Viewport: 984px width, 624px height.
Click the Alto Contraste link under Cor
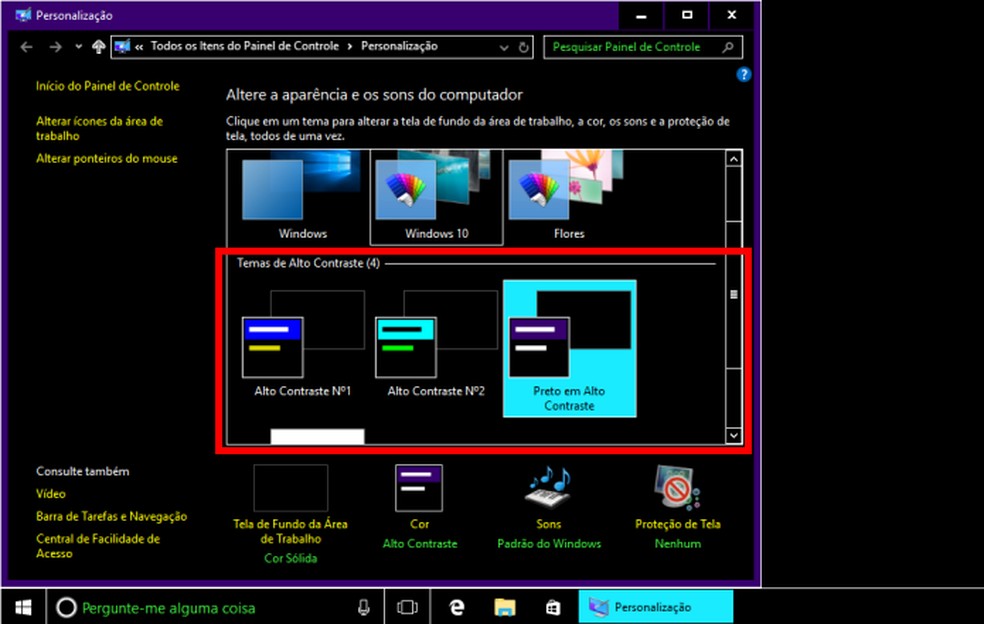click(420, 544)
